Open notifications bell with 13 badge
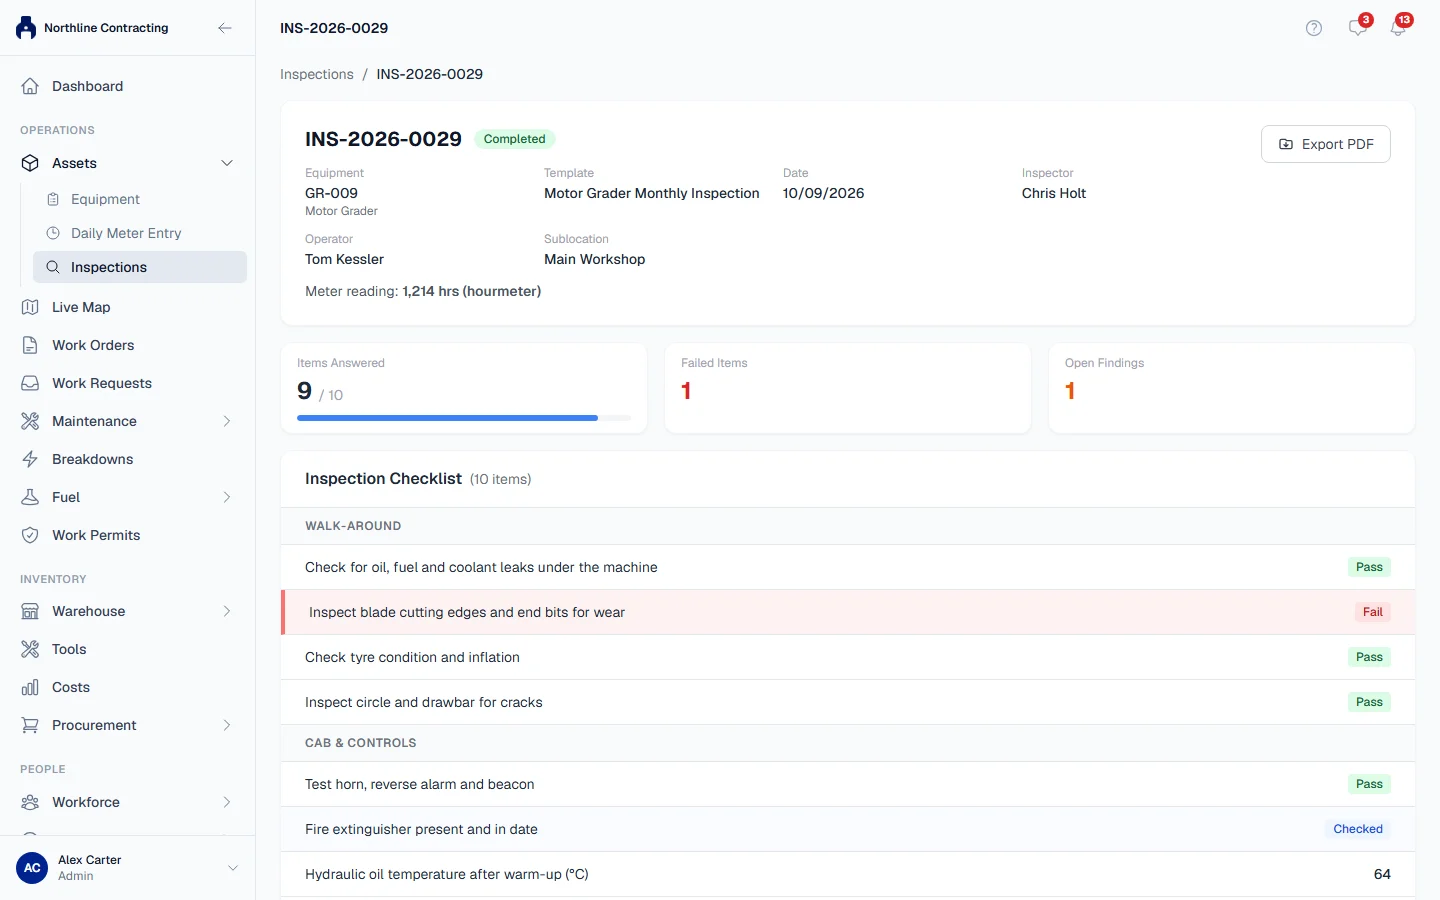The image size is (1440, 900). [x=1399, y=27]
